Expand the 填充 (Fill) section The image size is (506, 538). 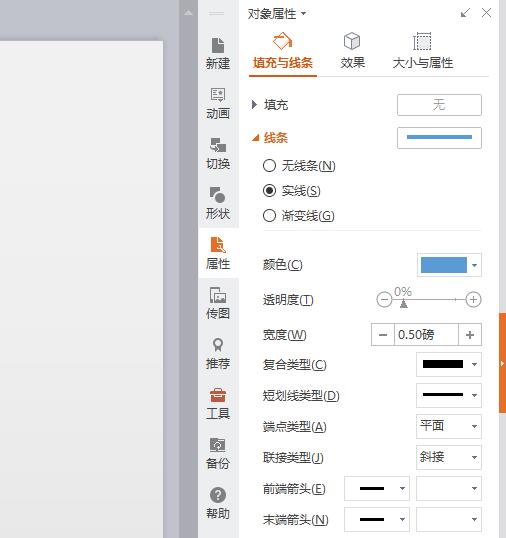254,105
